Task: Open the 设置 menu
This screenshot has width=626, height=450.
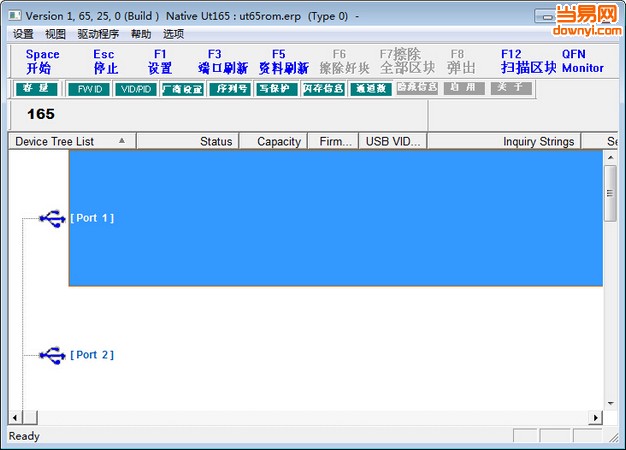Action: click(23, 33)
